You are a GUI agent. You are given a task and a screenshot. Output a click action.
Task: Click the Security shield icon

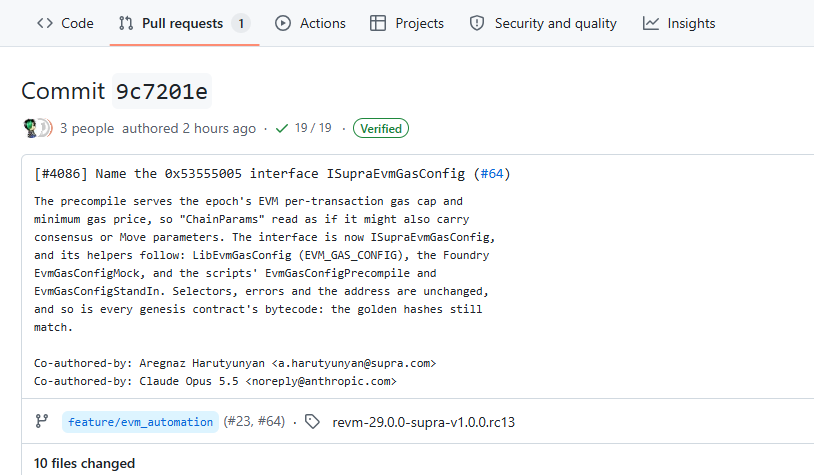[x=477, y=23]
